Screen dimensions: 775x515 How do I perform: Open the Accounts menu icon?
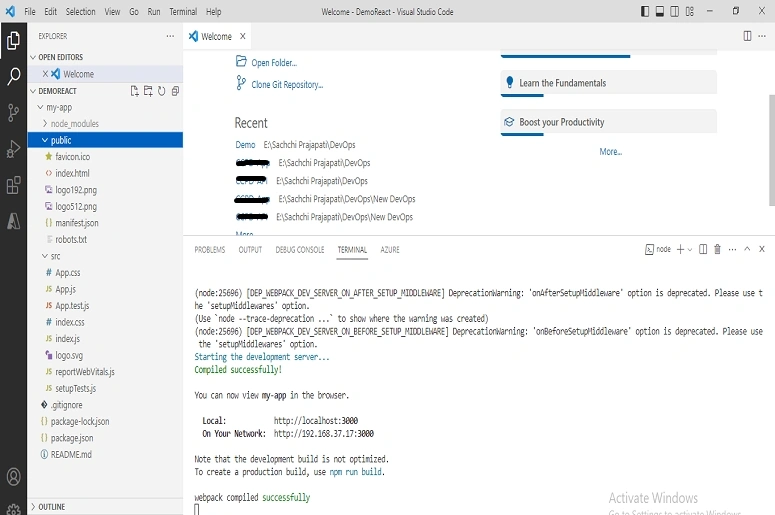[13, 476]
